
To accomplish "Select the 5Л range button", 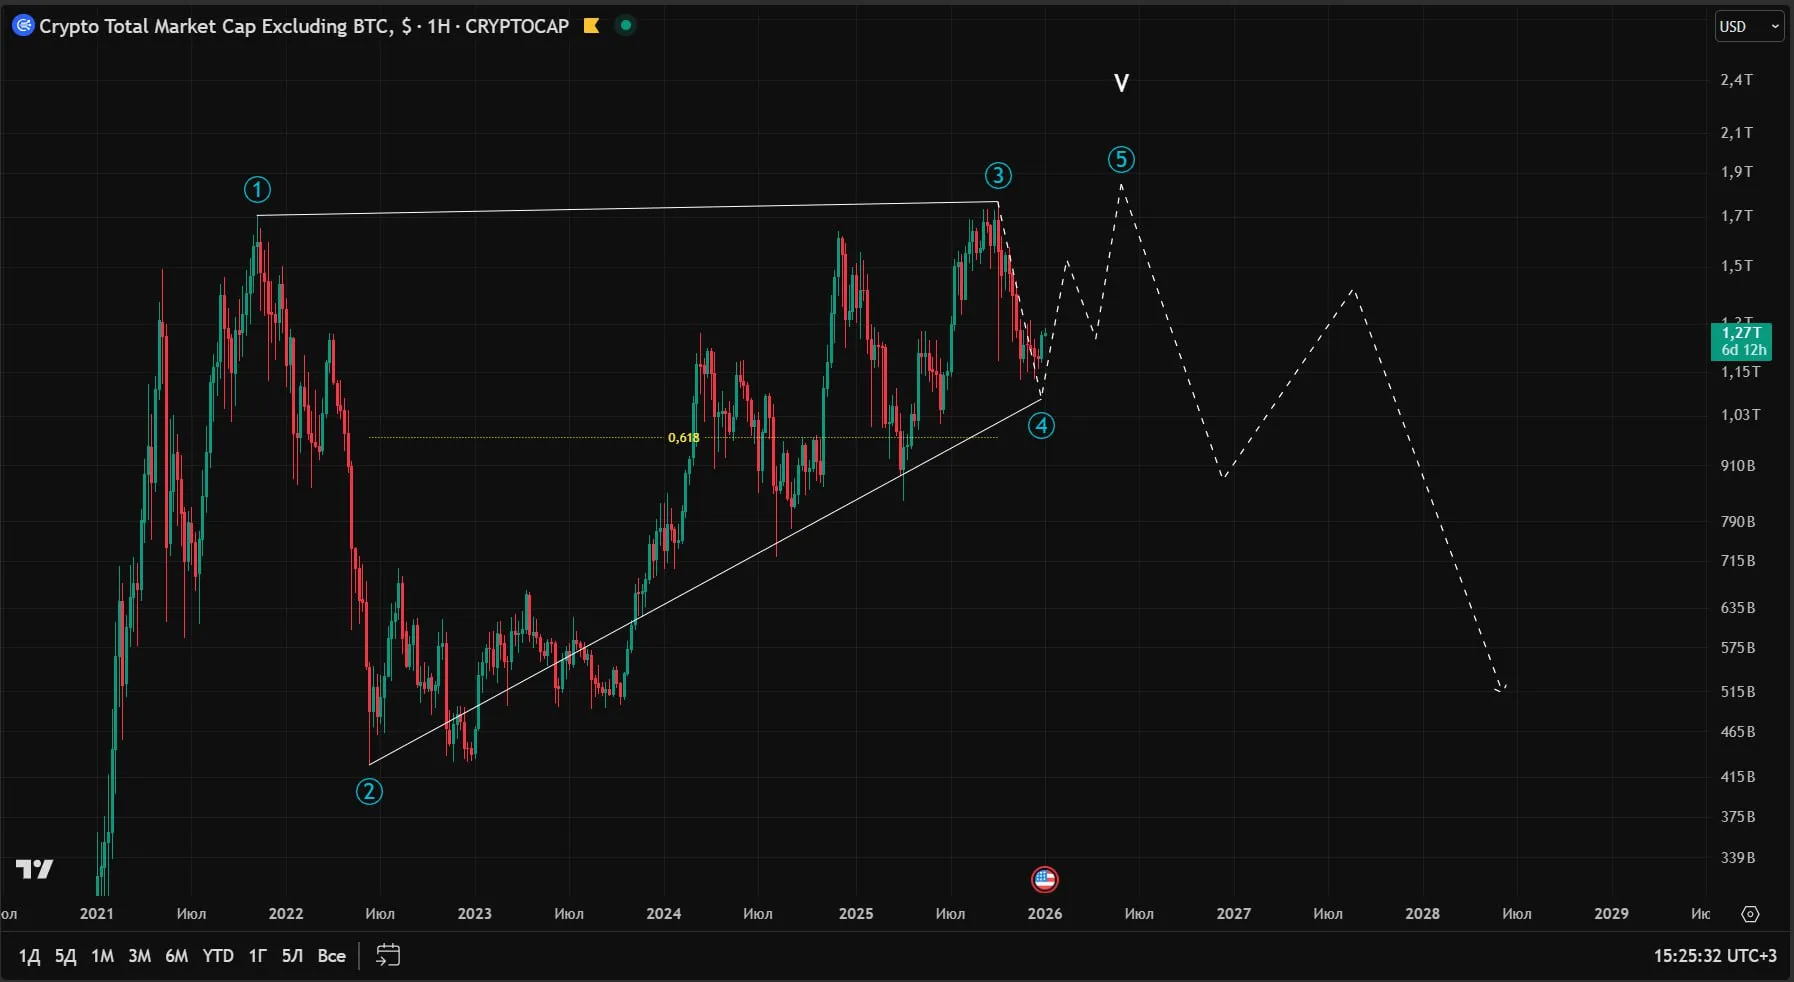I will 292,956.
